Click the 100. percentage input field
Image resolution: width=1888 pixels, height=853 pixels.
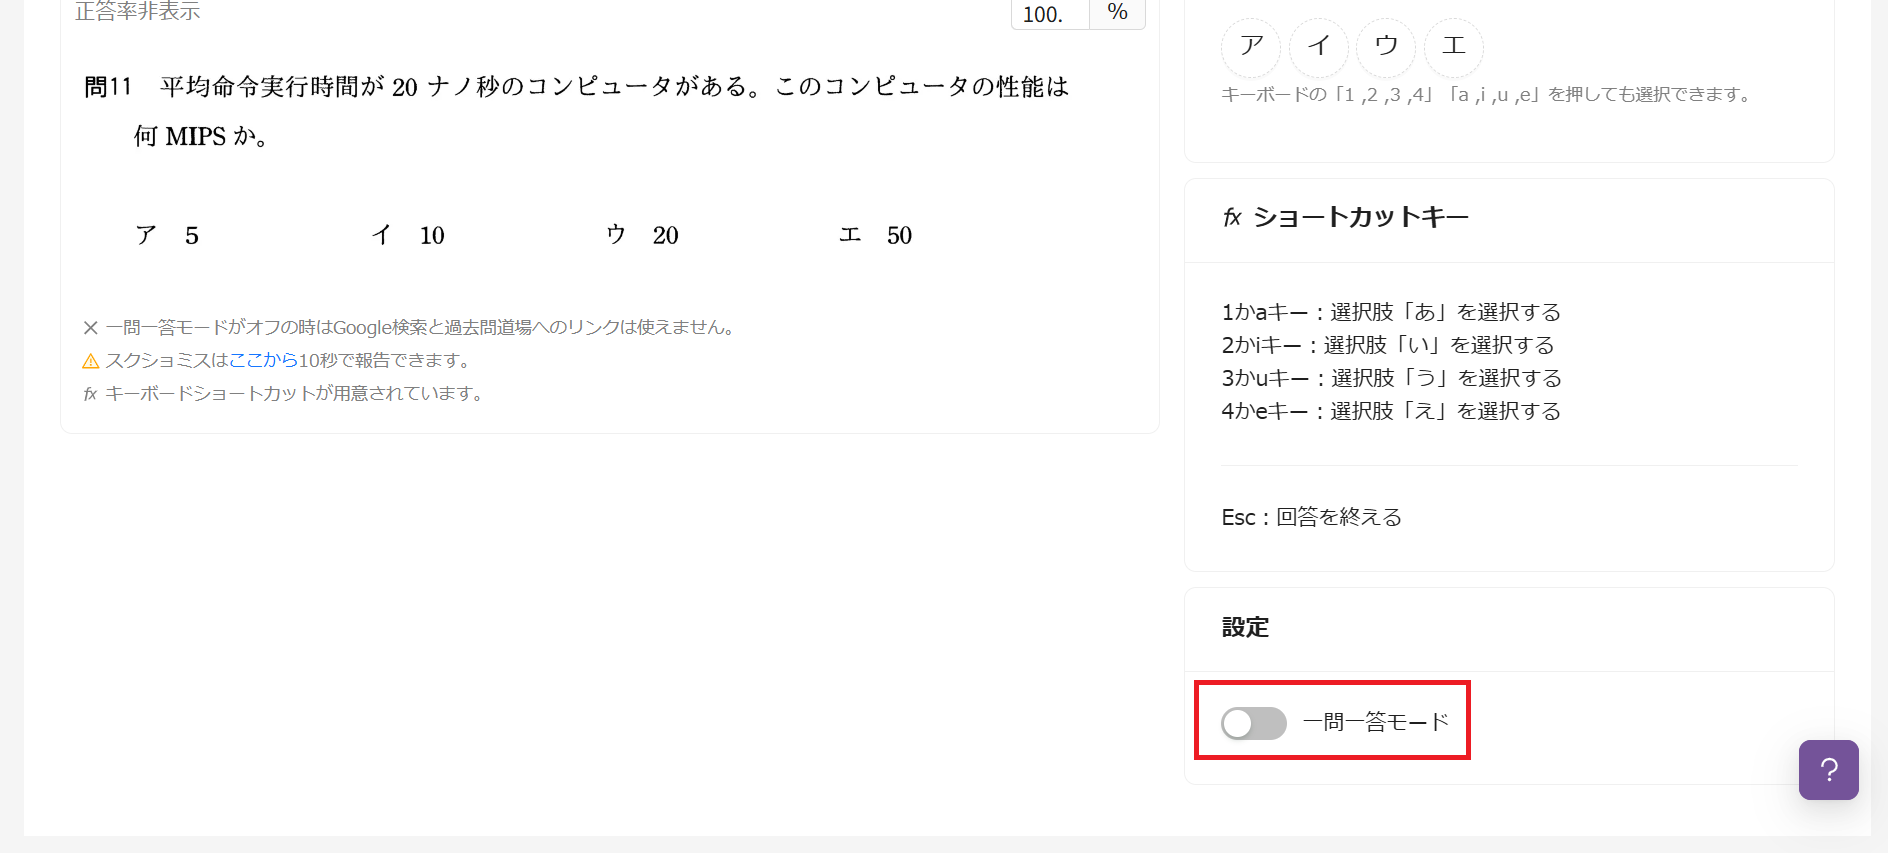point(1049,14)
